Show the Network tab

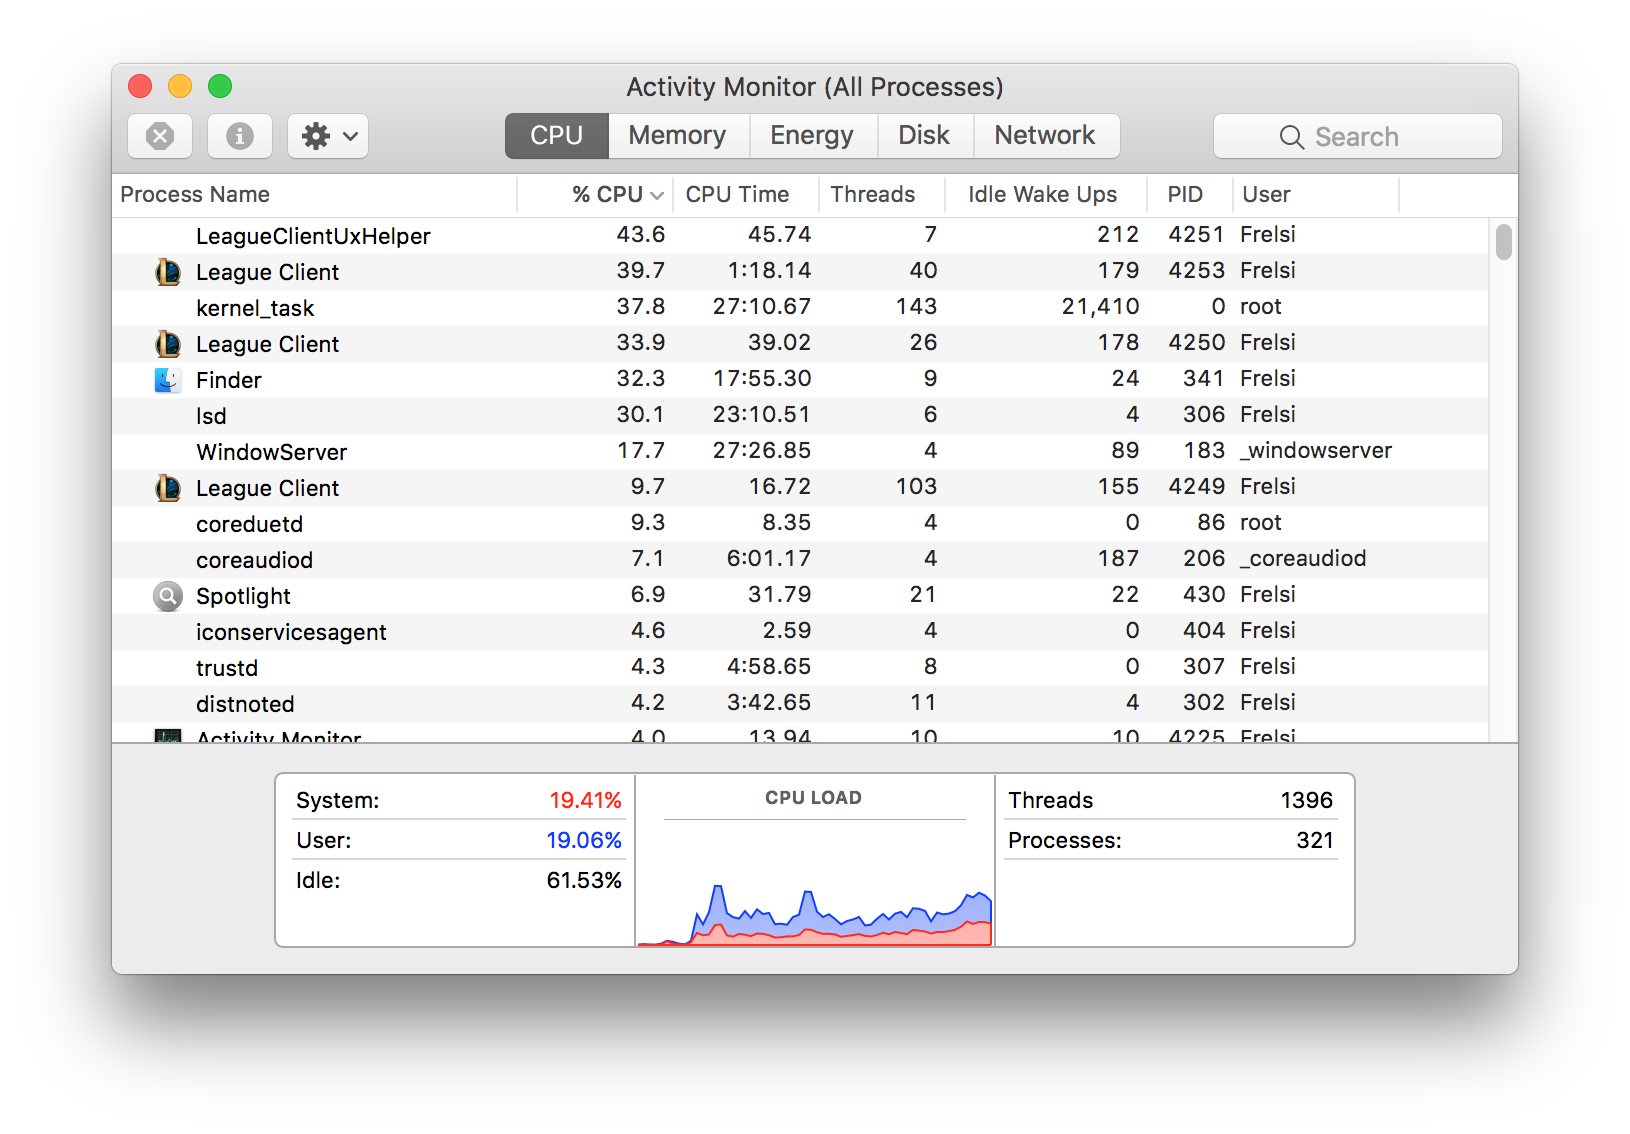click(x=1045, y=136)
